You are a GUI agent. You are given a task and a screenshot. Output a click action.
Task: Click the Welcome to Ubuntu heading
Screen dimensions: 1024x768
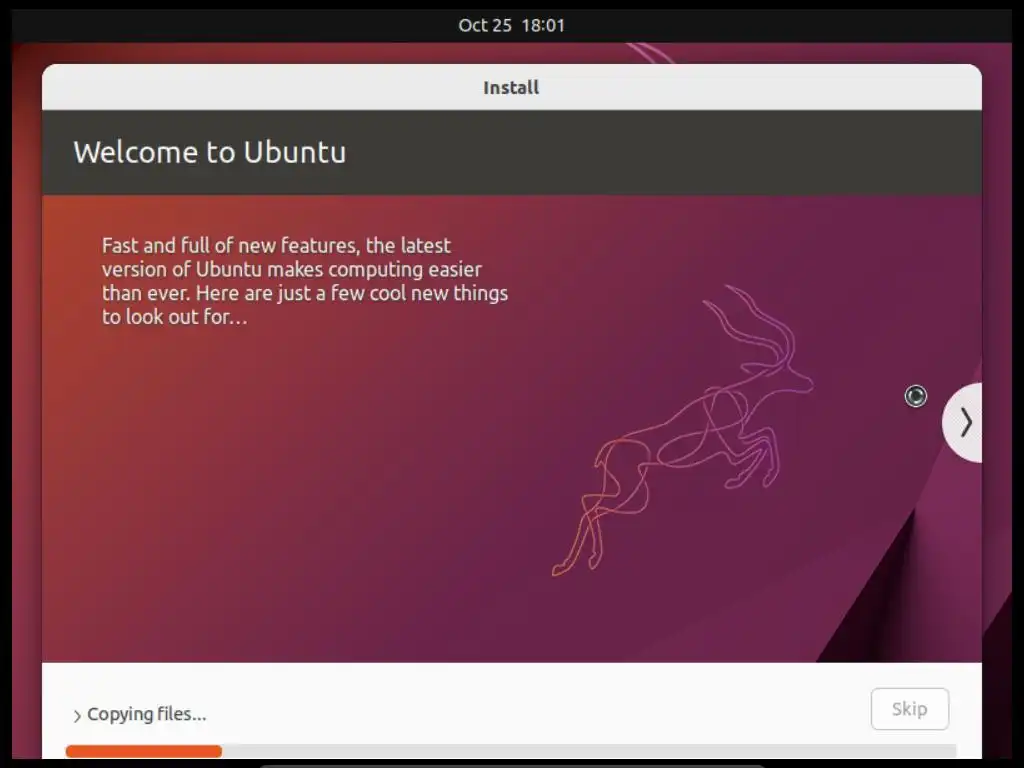[210, 152]
